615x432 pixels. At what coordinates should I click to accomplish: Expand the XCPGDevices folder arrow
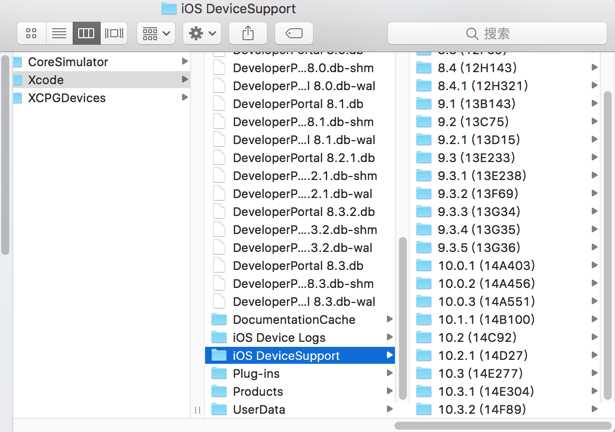point(185,97)
